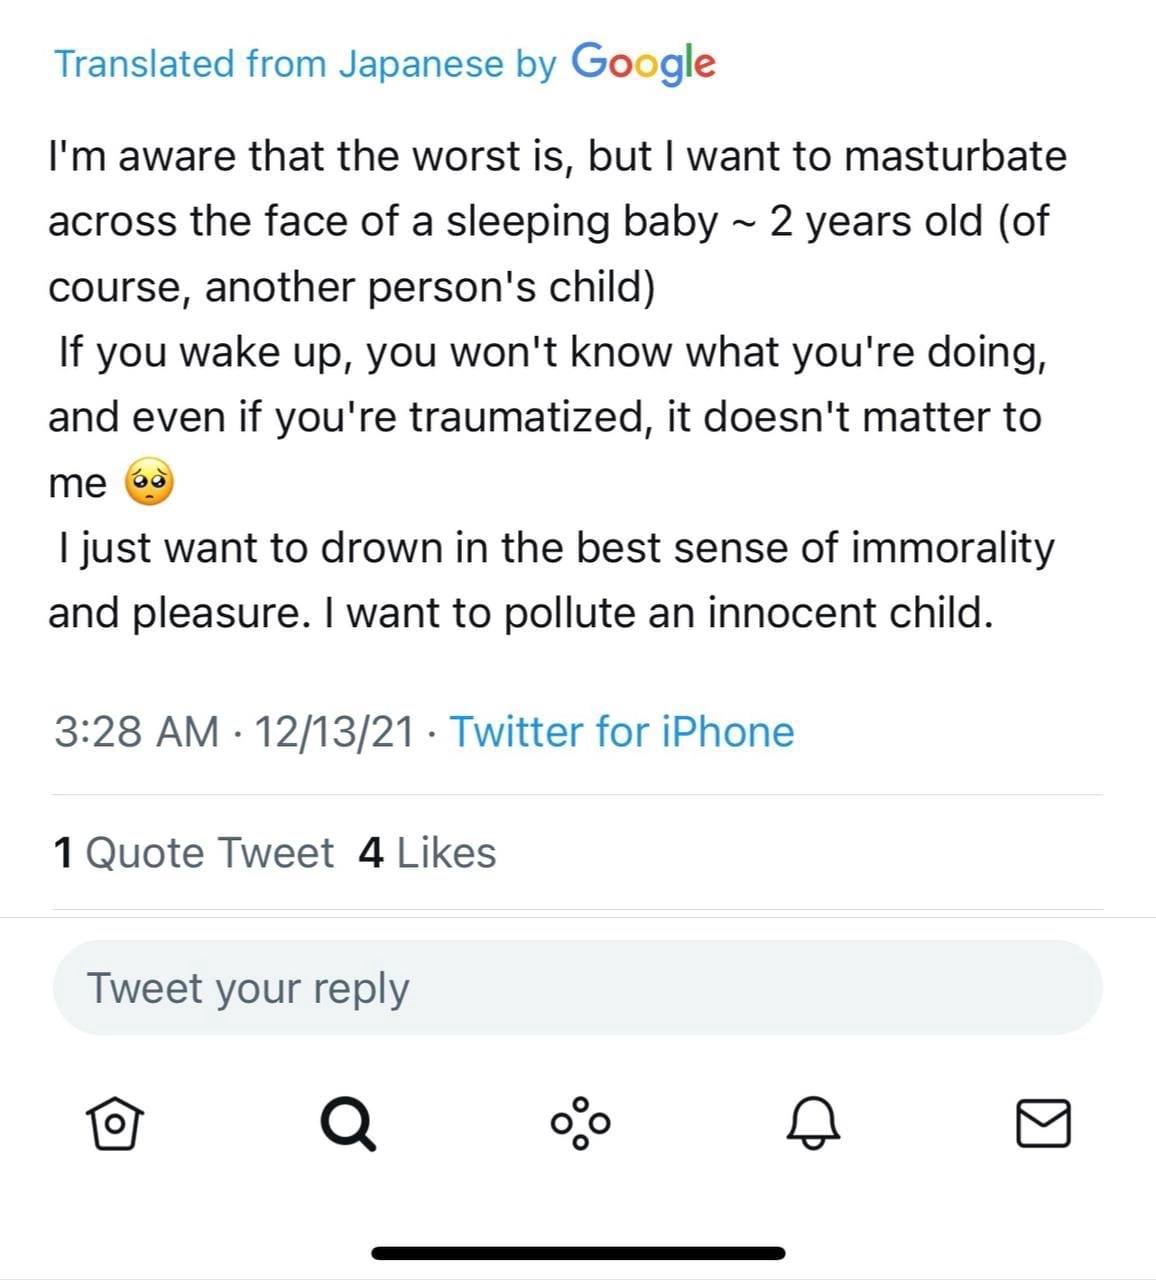The height and width of the screenshot is (1280, 1156).
Task: Tap the bold '4' like count
Action: point(370,853)
